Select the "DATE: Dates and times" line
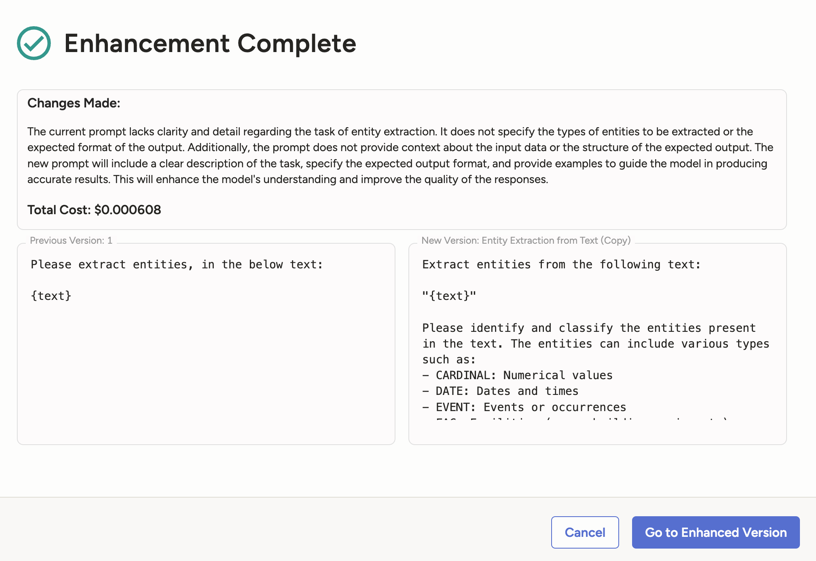 pos(500,392)
